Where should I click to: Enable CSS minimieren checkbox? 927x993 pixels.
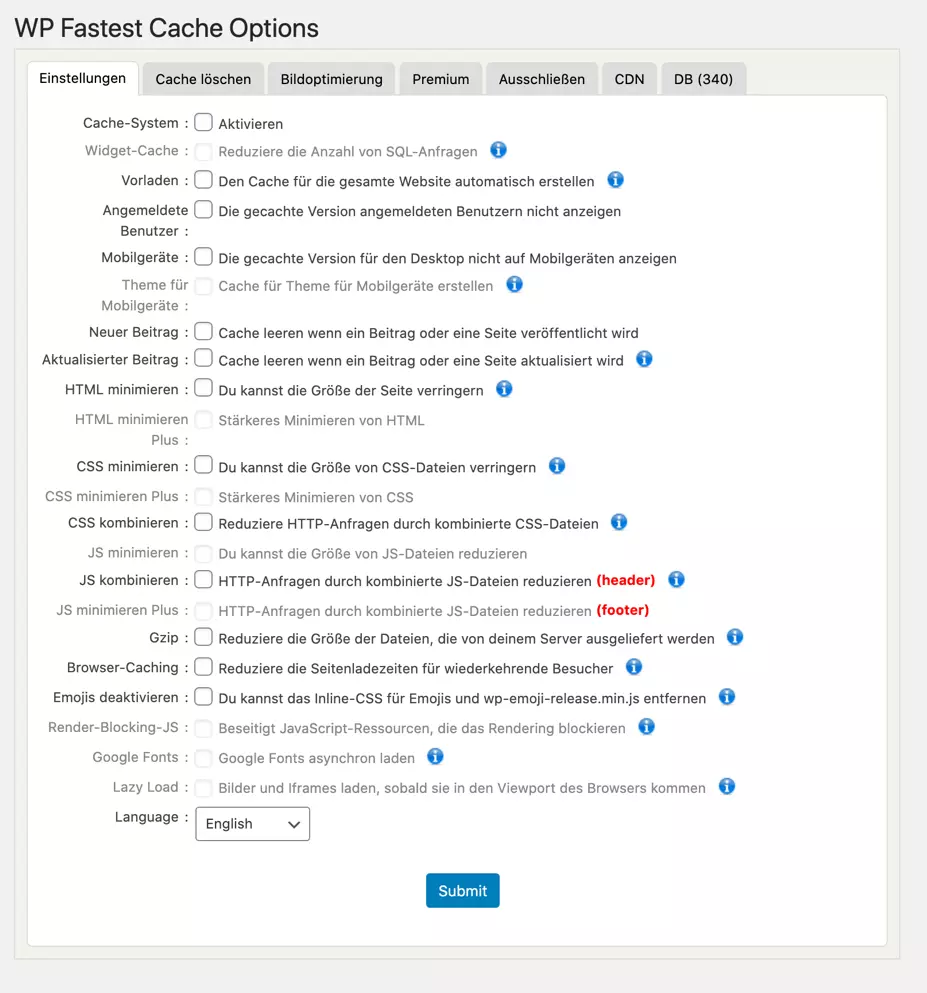[203, 465]
